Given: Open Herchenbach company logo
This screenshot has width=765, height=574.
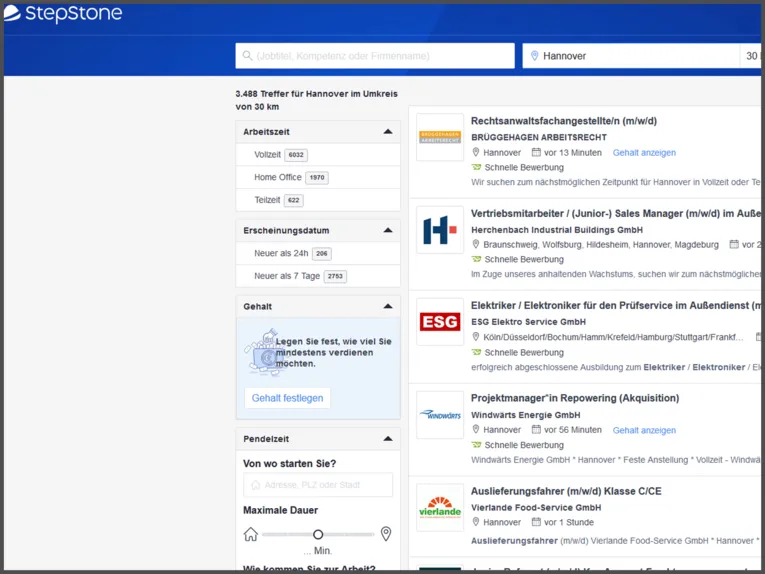Looking at the screenshot, I should coord(440,230).
